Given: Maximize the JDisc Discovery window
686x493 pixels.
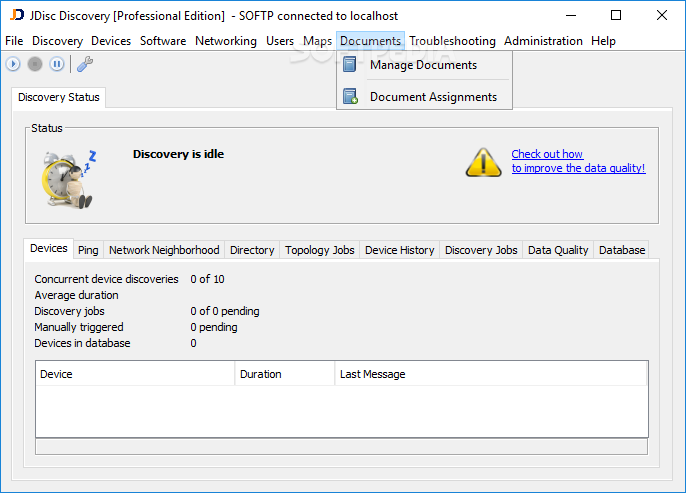Looking at the screenshot, I should (x=616, y=16).
